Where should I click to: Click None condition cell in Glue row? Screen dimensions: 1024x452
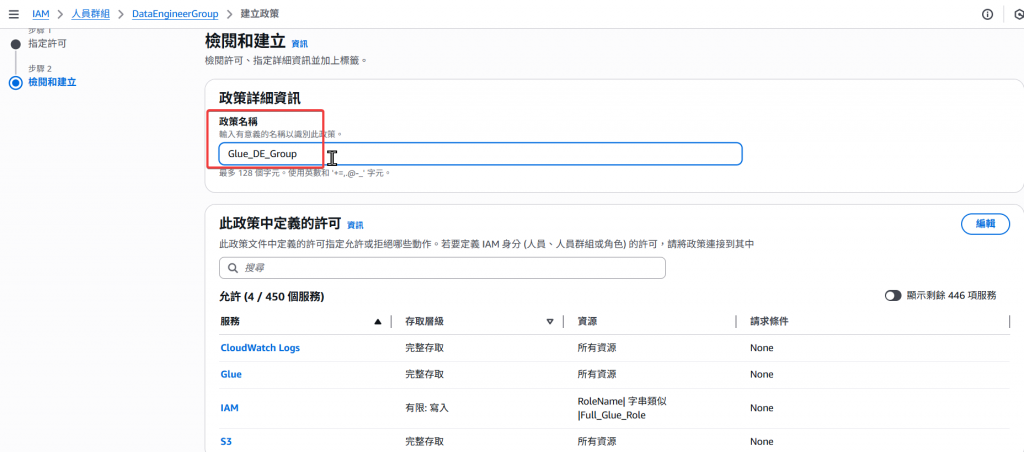[x=761, y=374]
